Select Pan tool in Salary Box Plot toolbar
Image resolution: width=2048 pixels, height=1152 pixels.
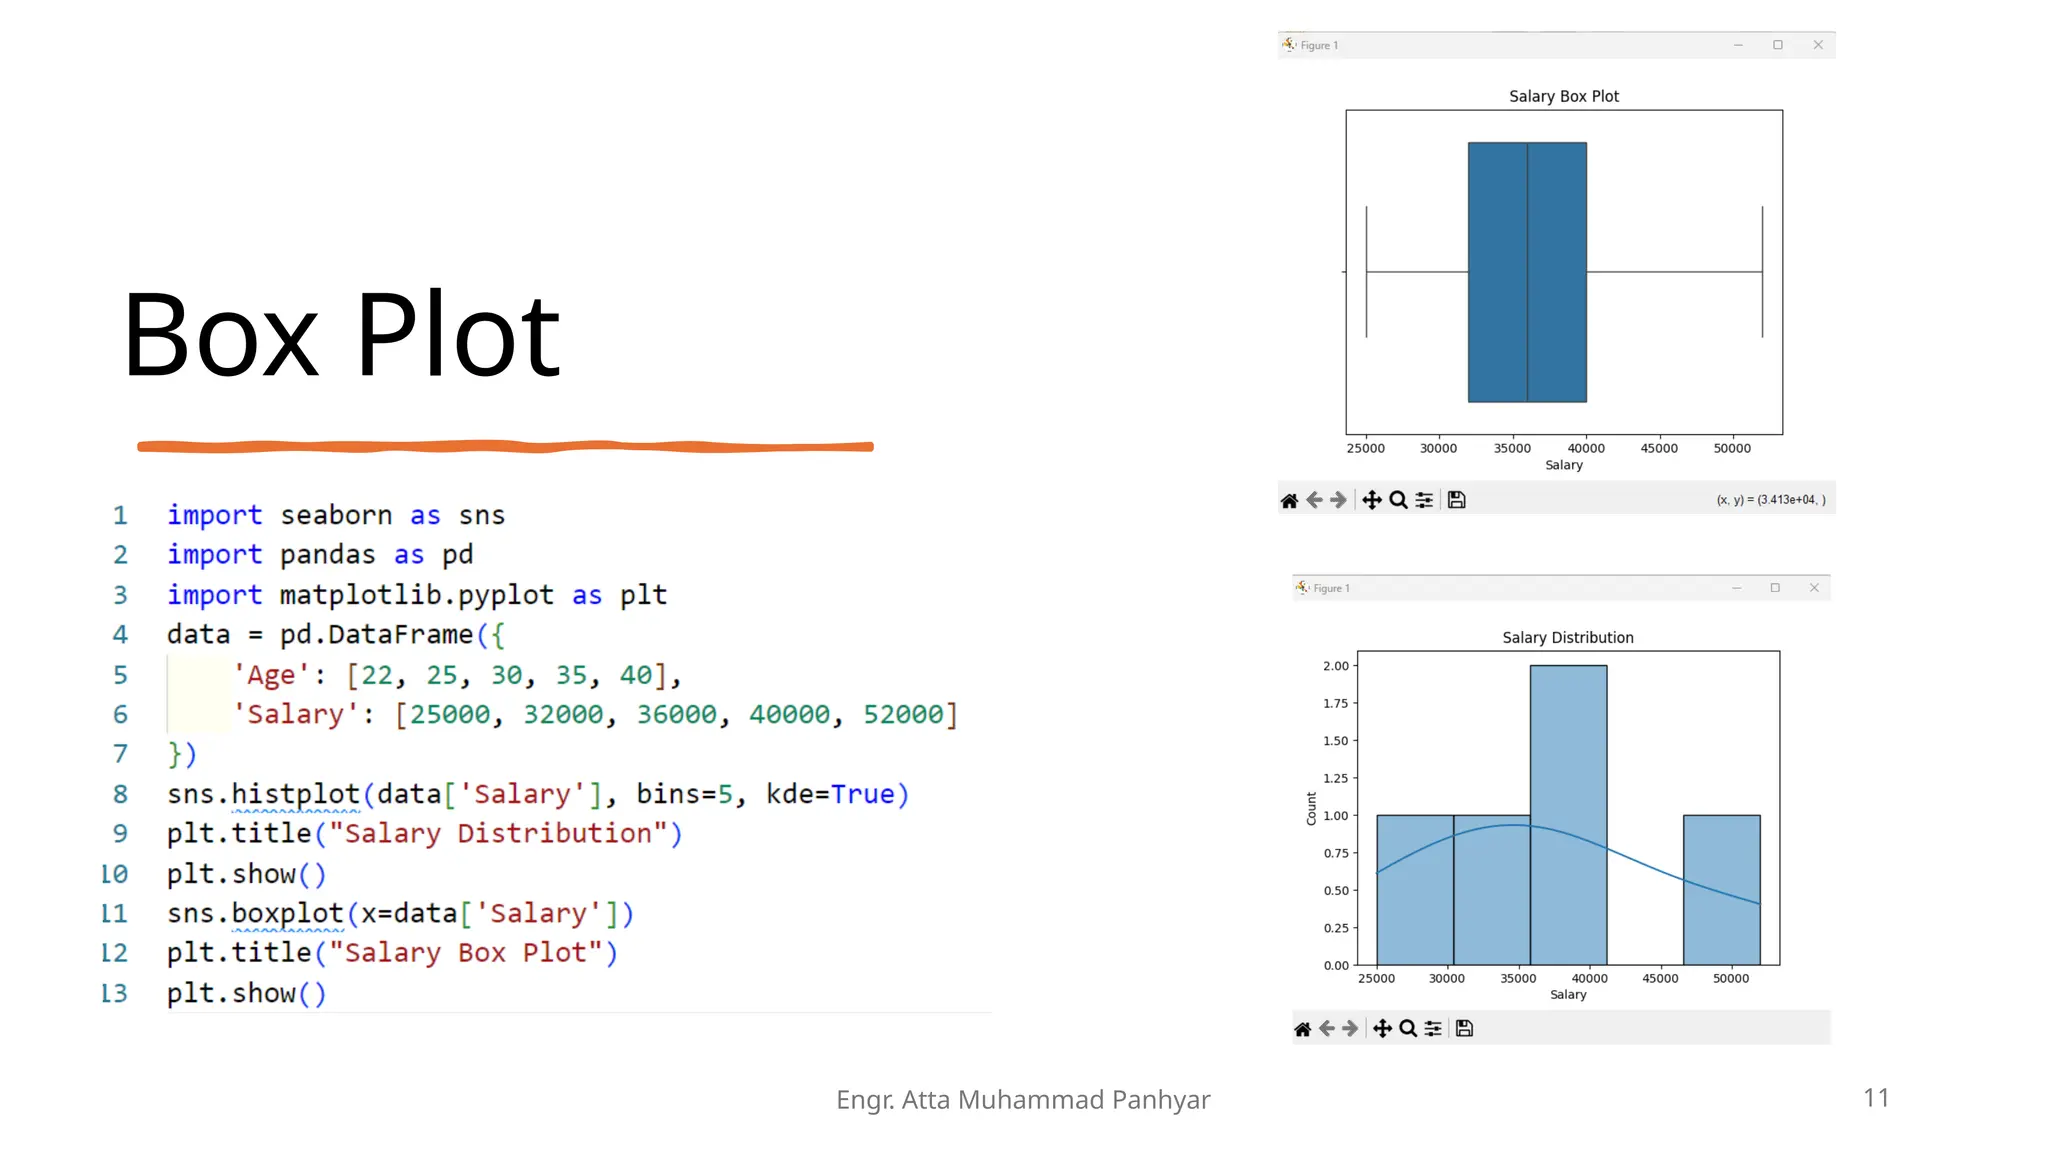1372,500
